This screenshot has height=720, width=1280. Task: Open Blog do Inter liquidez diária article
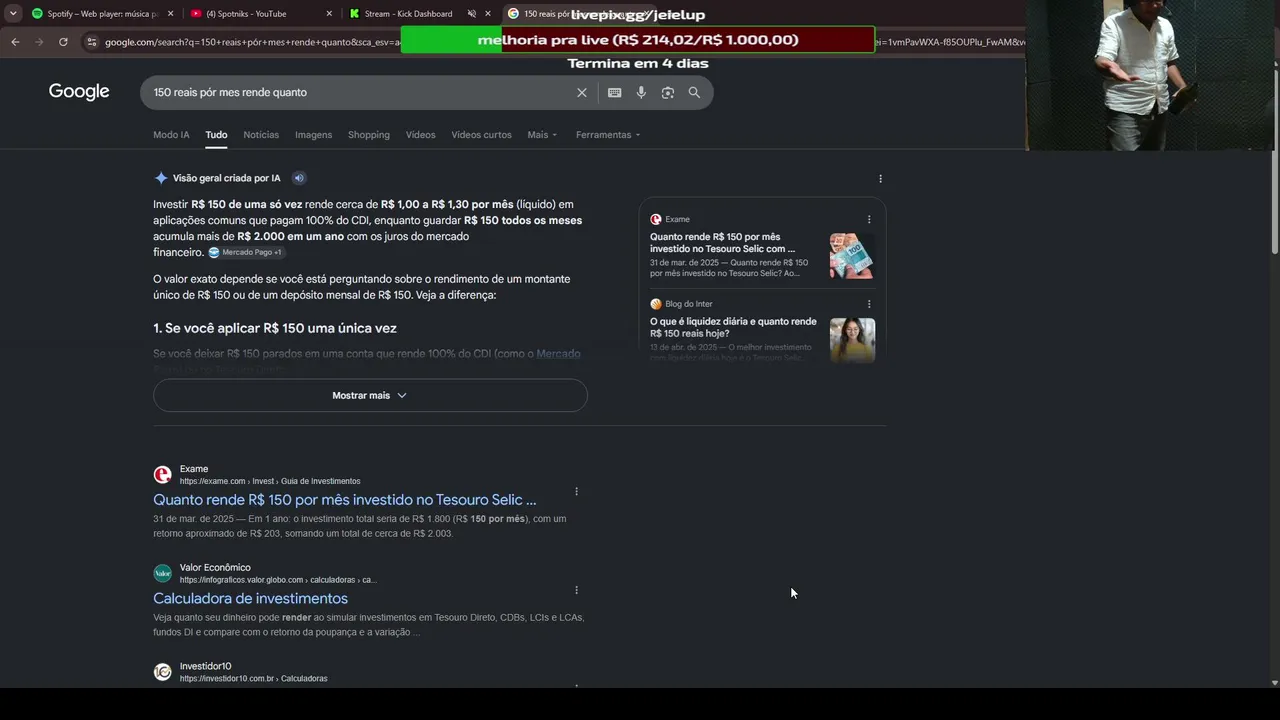(734, 327)
